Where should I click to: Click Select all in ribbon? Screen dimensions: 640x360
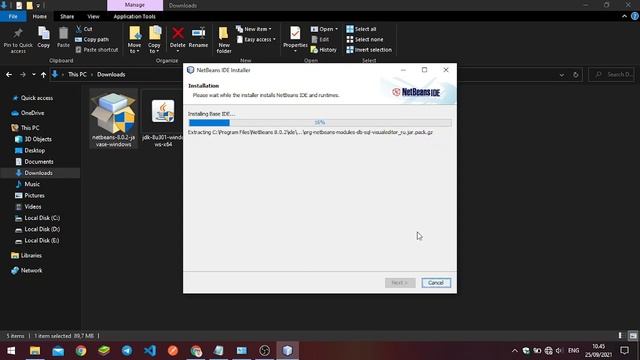361,29
